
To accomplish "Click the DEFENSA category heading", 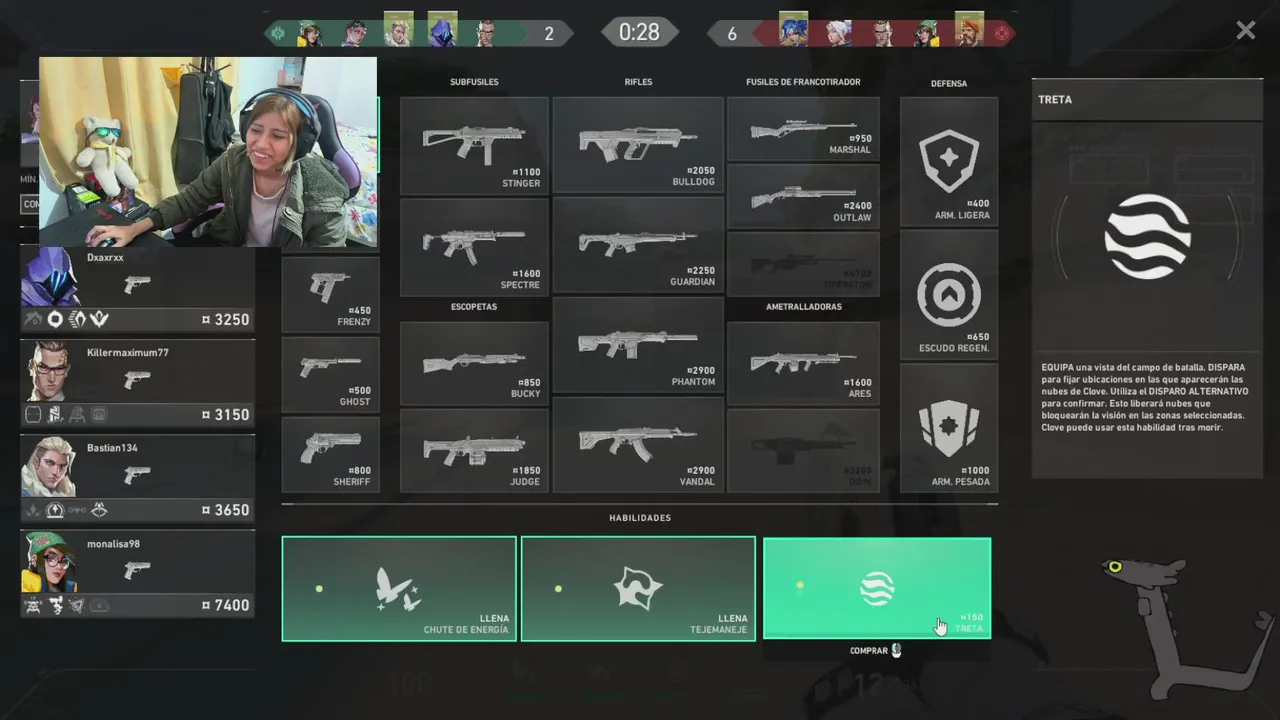I will (x=949, y=83).
